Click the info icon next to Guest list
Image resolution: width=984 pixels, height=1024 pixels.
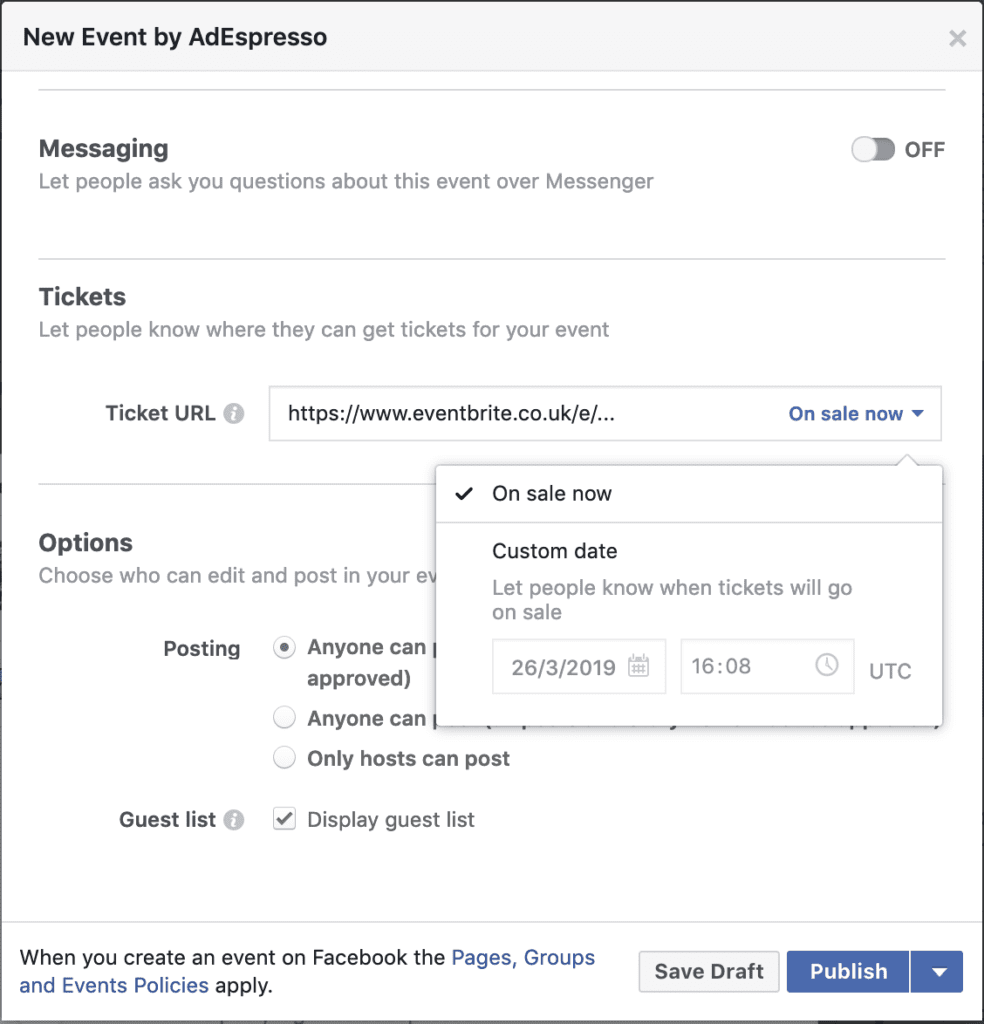click(x=236, y=820)
